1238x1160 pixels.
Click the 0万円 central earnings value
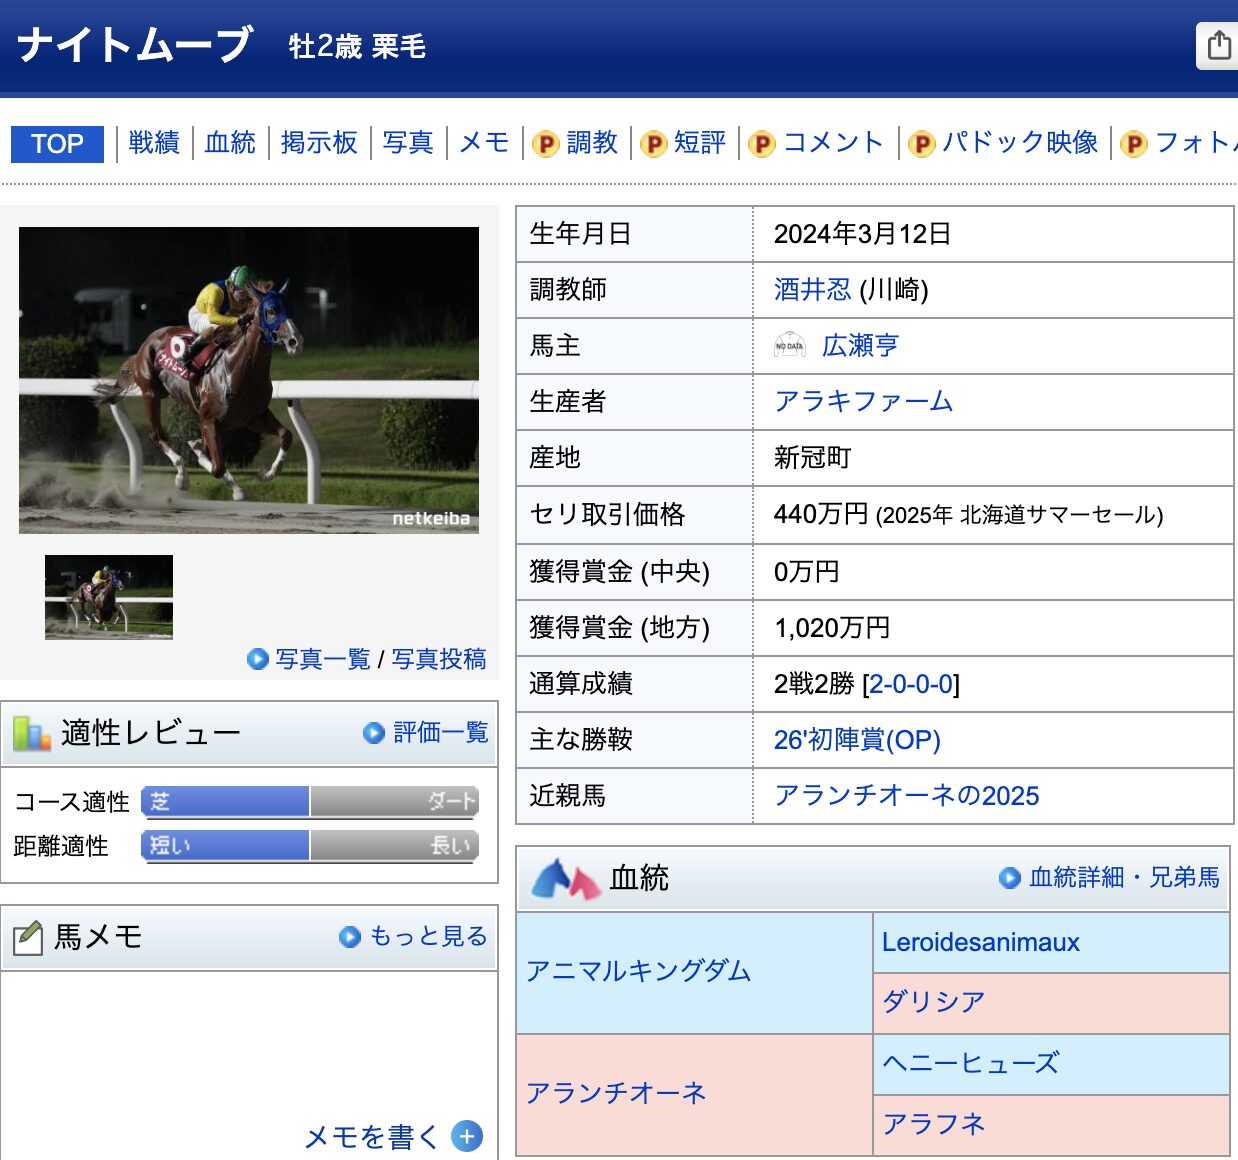(806, 572)
